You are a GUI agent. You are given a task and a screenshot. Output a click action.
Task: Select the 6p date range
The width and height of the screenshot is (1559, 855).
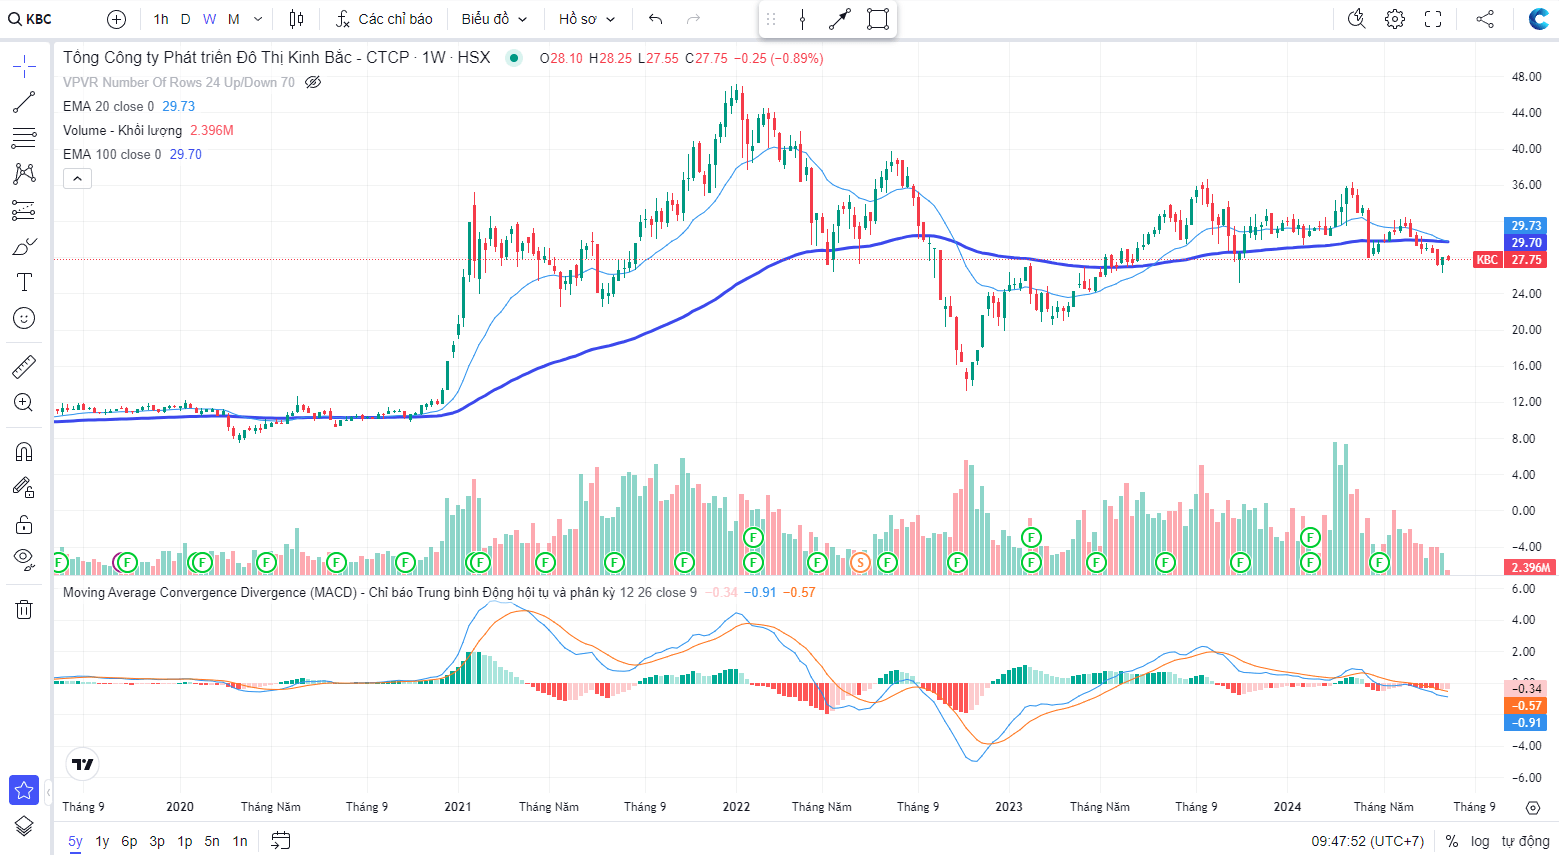click(x=129, y=841)
